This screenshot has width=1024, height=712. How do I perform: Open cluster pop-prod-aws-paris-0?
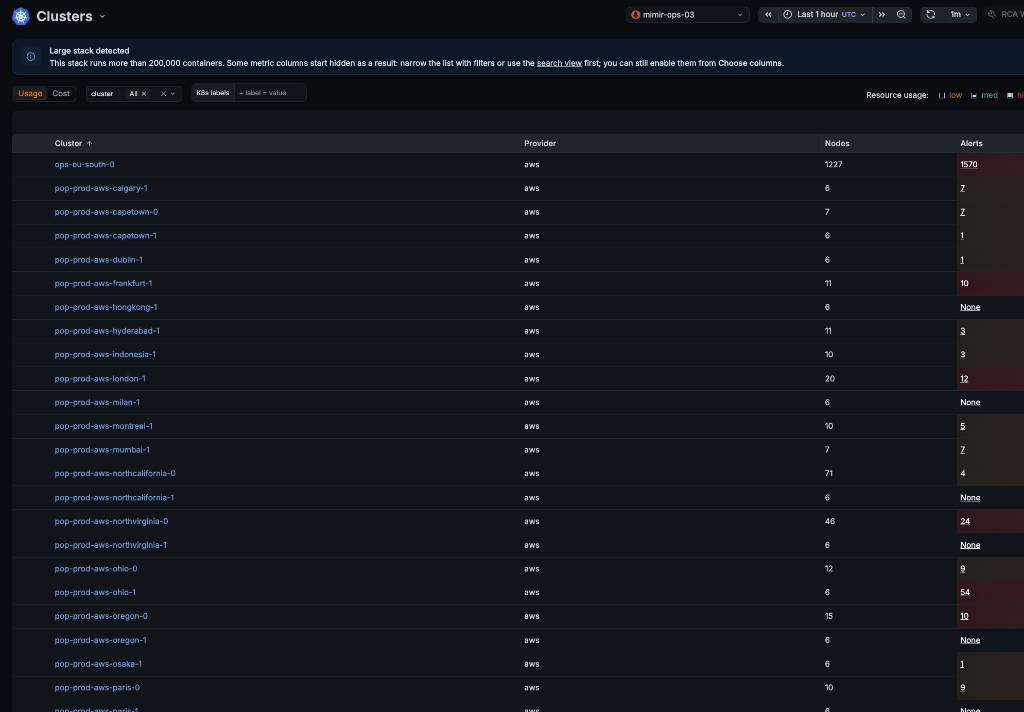click(97, 687)
